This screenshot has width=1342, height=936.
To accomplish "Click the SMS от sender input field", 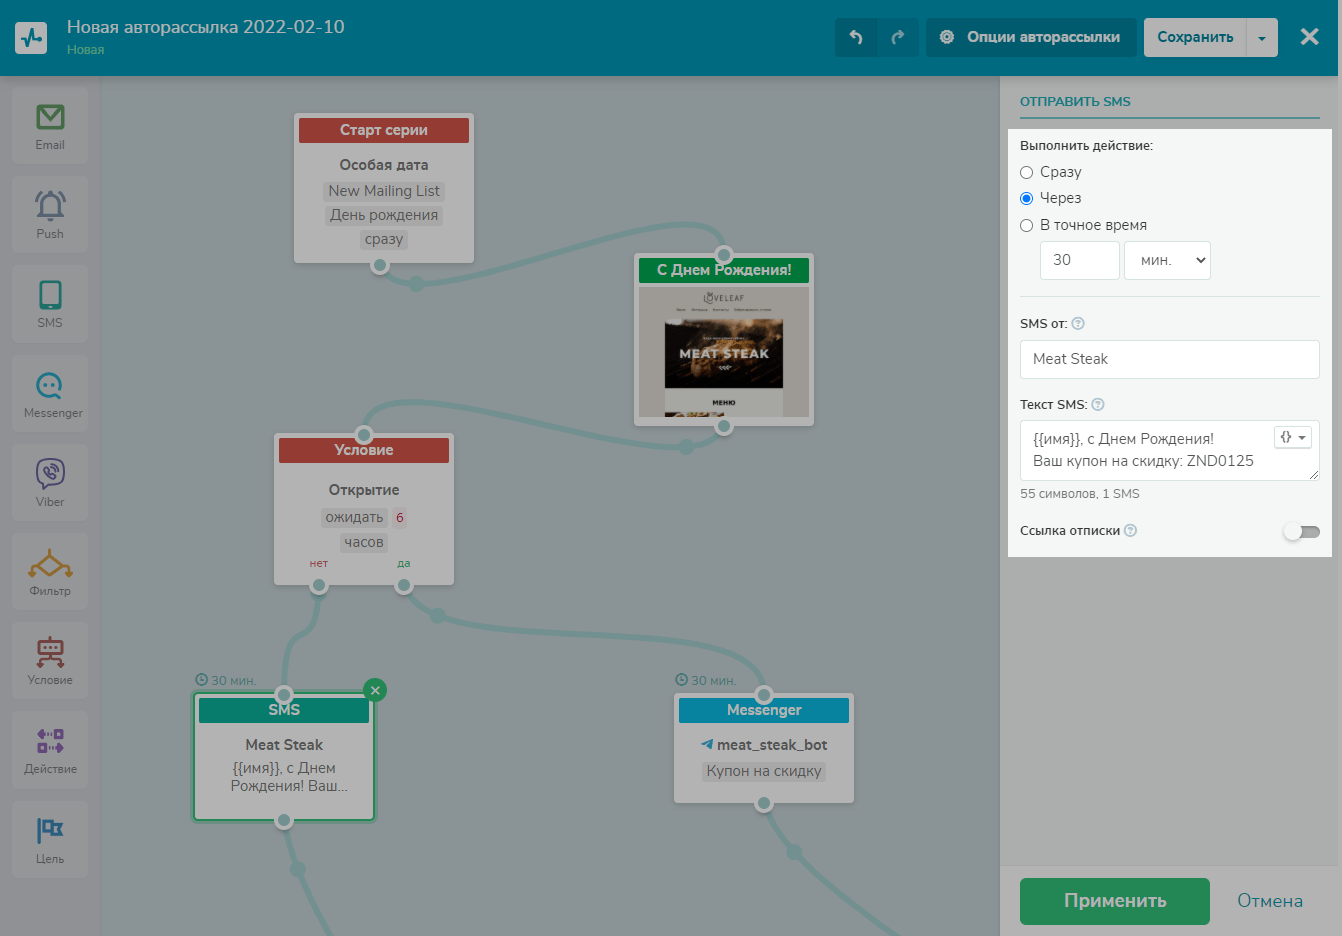I will point(1169,359).
